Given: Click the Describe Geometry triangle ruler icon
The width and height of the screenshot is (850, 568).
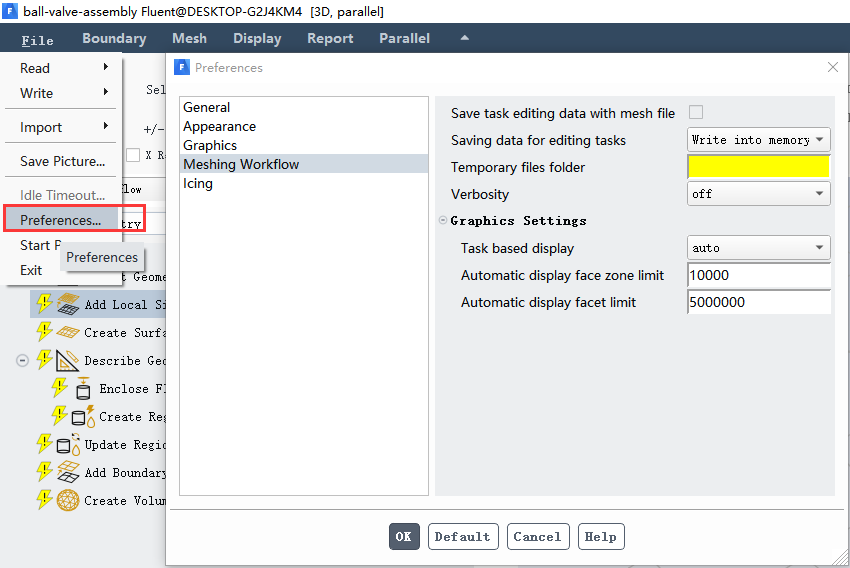Looking at the screenshot, I should tap(67, 360).
